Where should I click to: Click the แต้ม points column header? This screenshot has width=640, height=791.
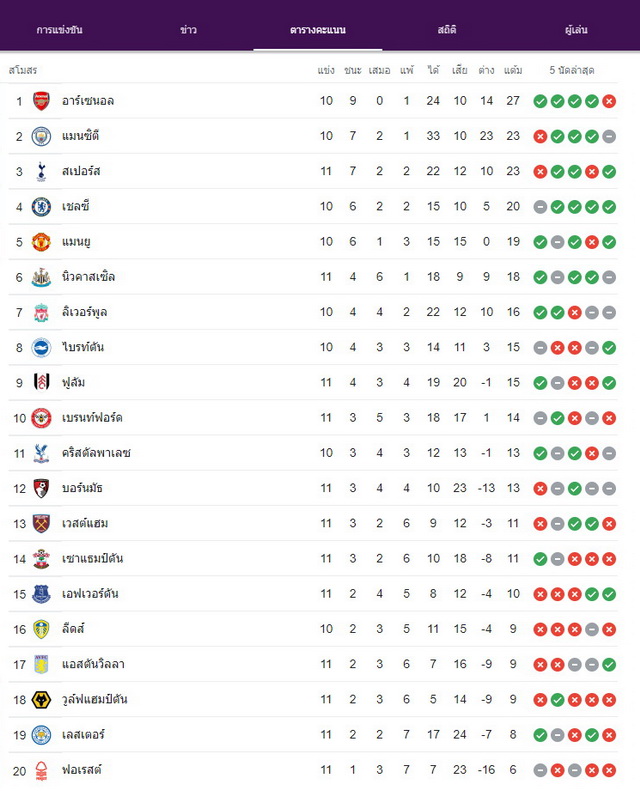pyautogui.click(x=513, y=70)
